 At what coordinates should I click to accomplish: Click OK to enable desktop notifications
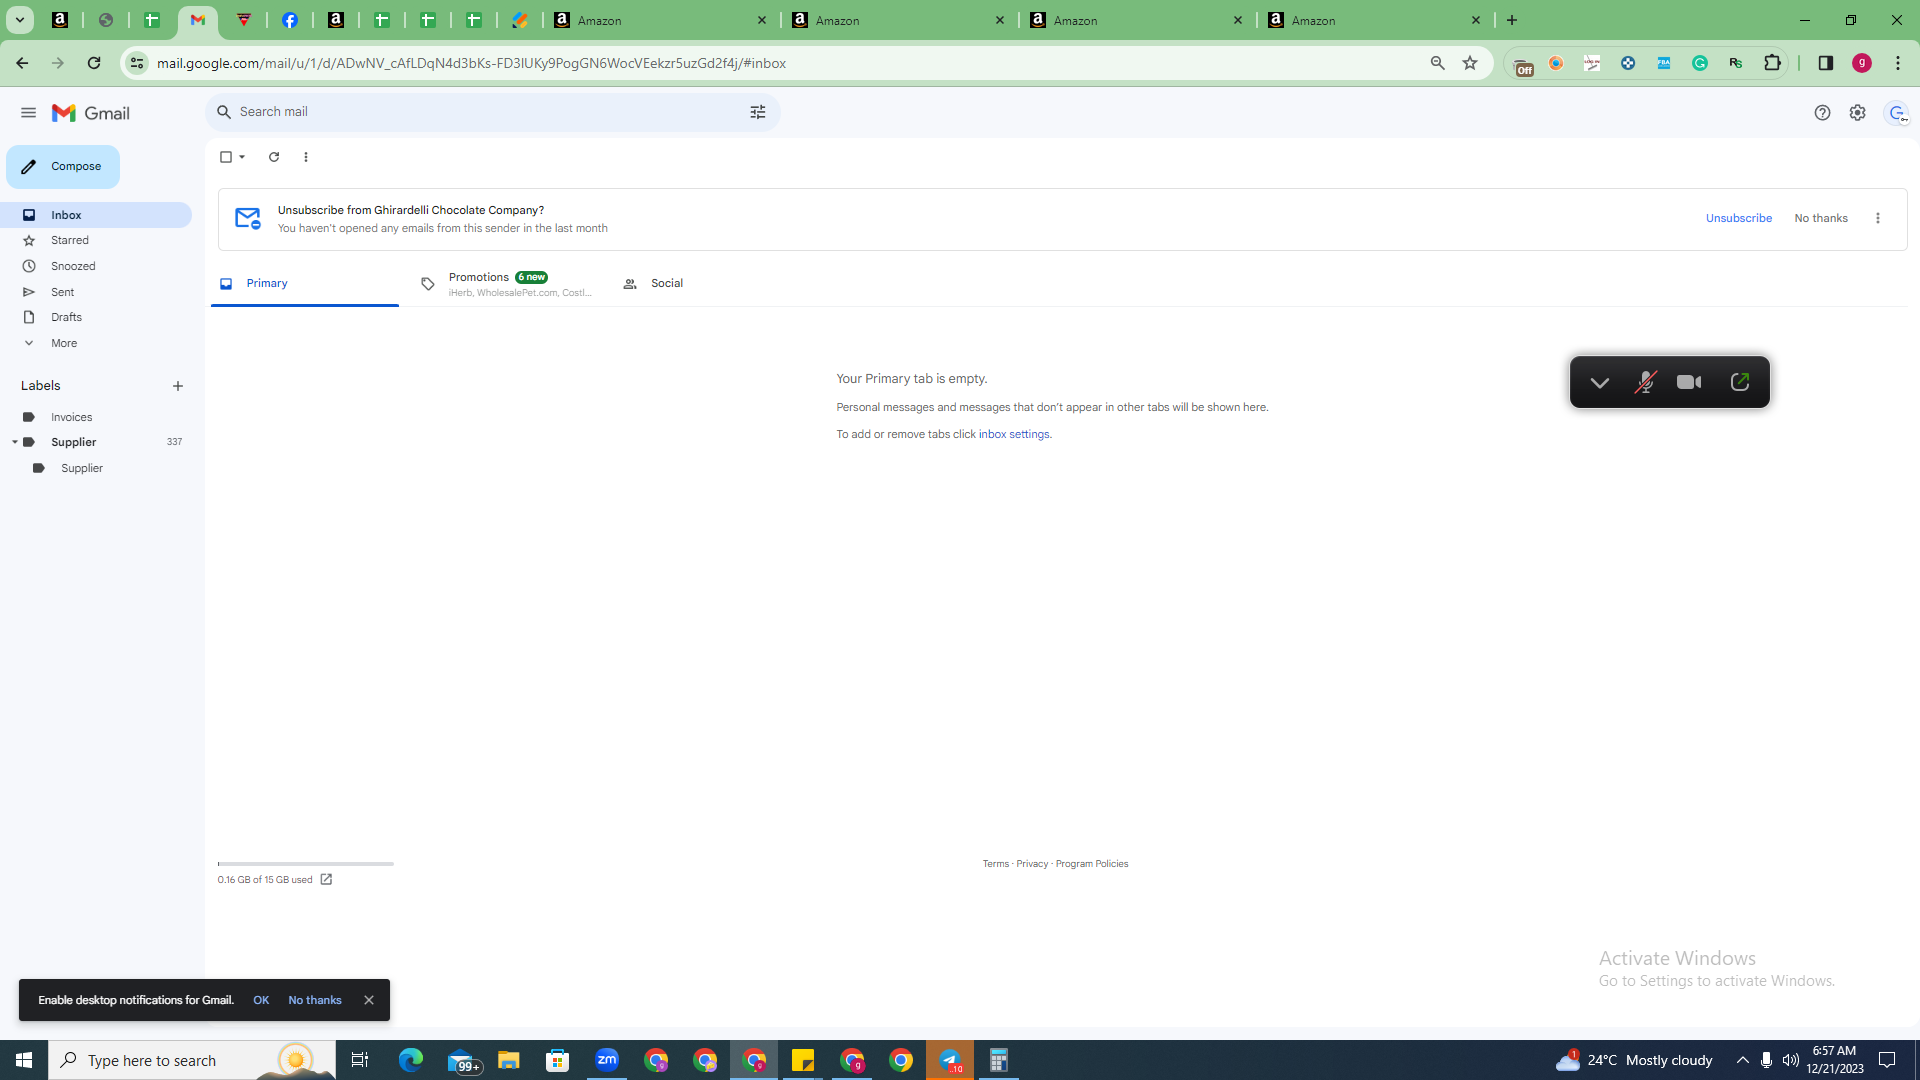(x=261, y=1001)
